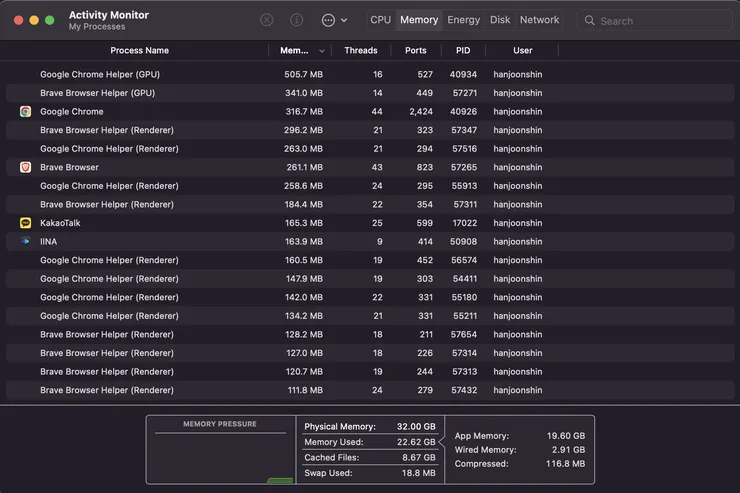Click PID 17022 in KakaoTalk row

[465, 223]
